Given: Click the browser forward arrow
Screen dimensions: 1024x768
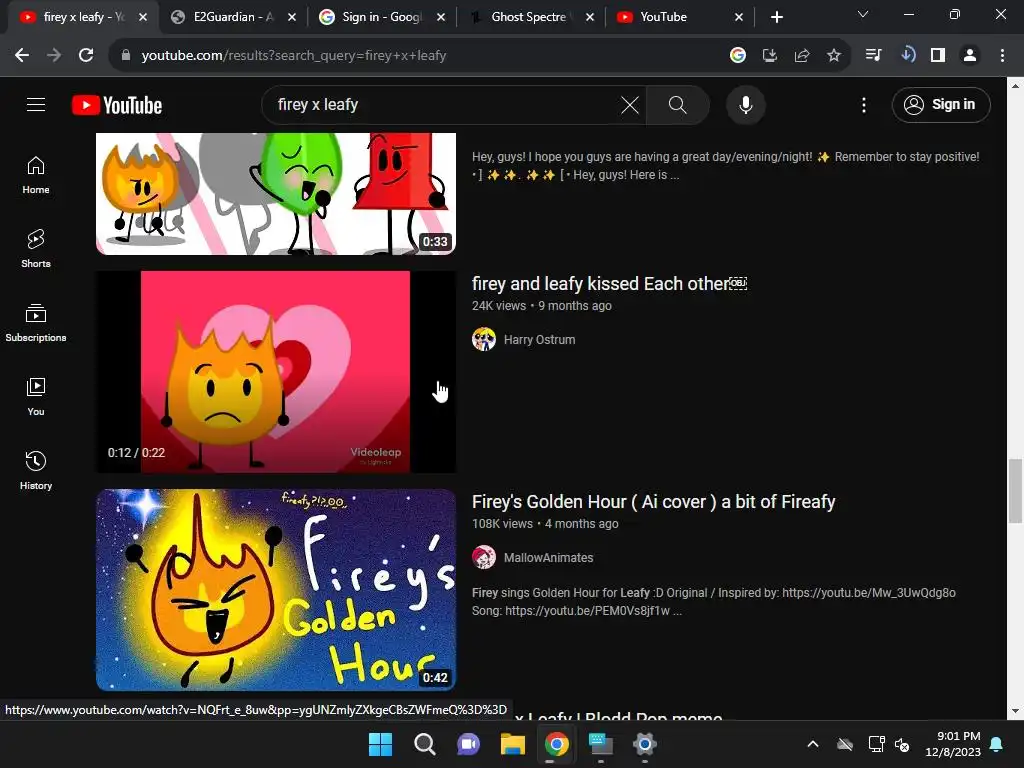Looking at the screenshot, I should pyautogui.click(x=54, y=56).
